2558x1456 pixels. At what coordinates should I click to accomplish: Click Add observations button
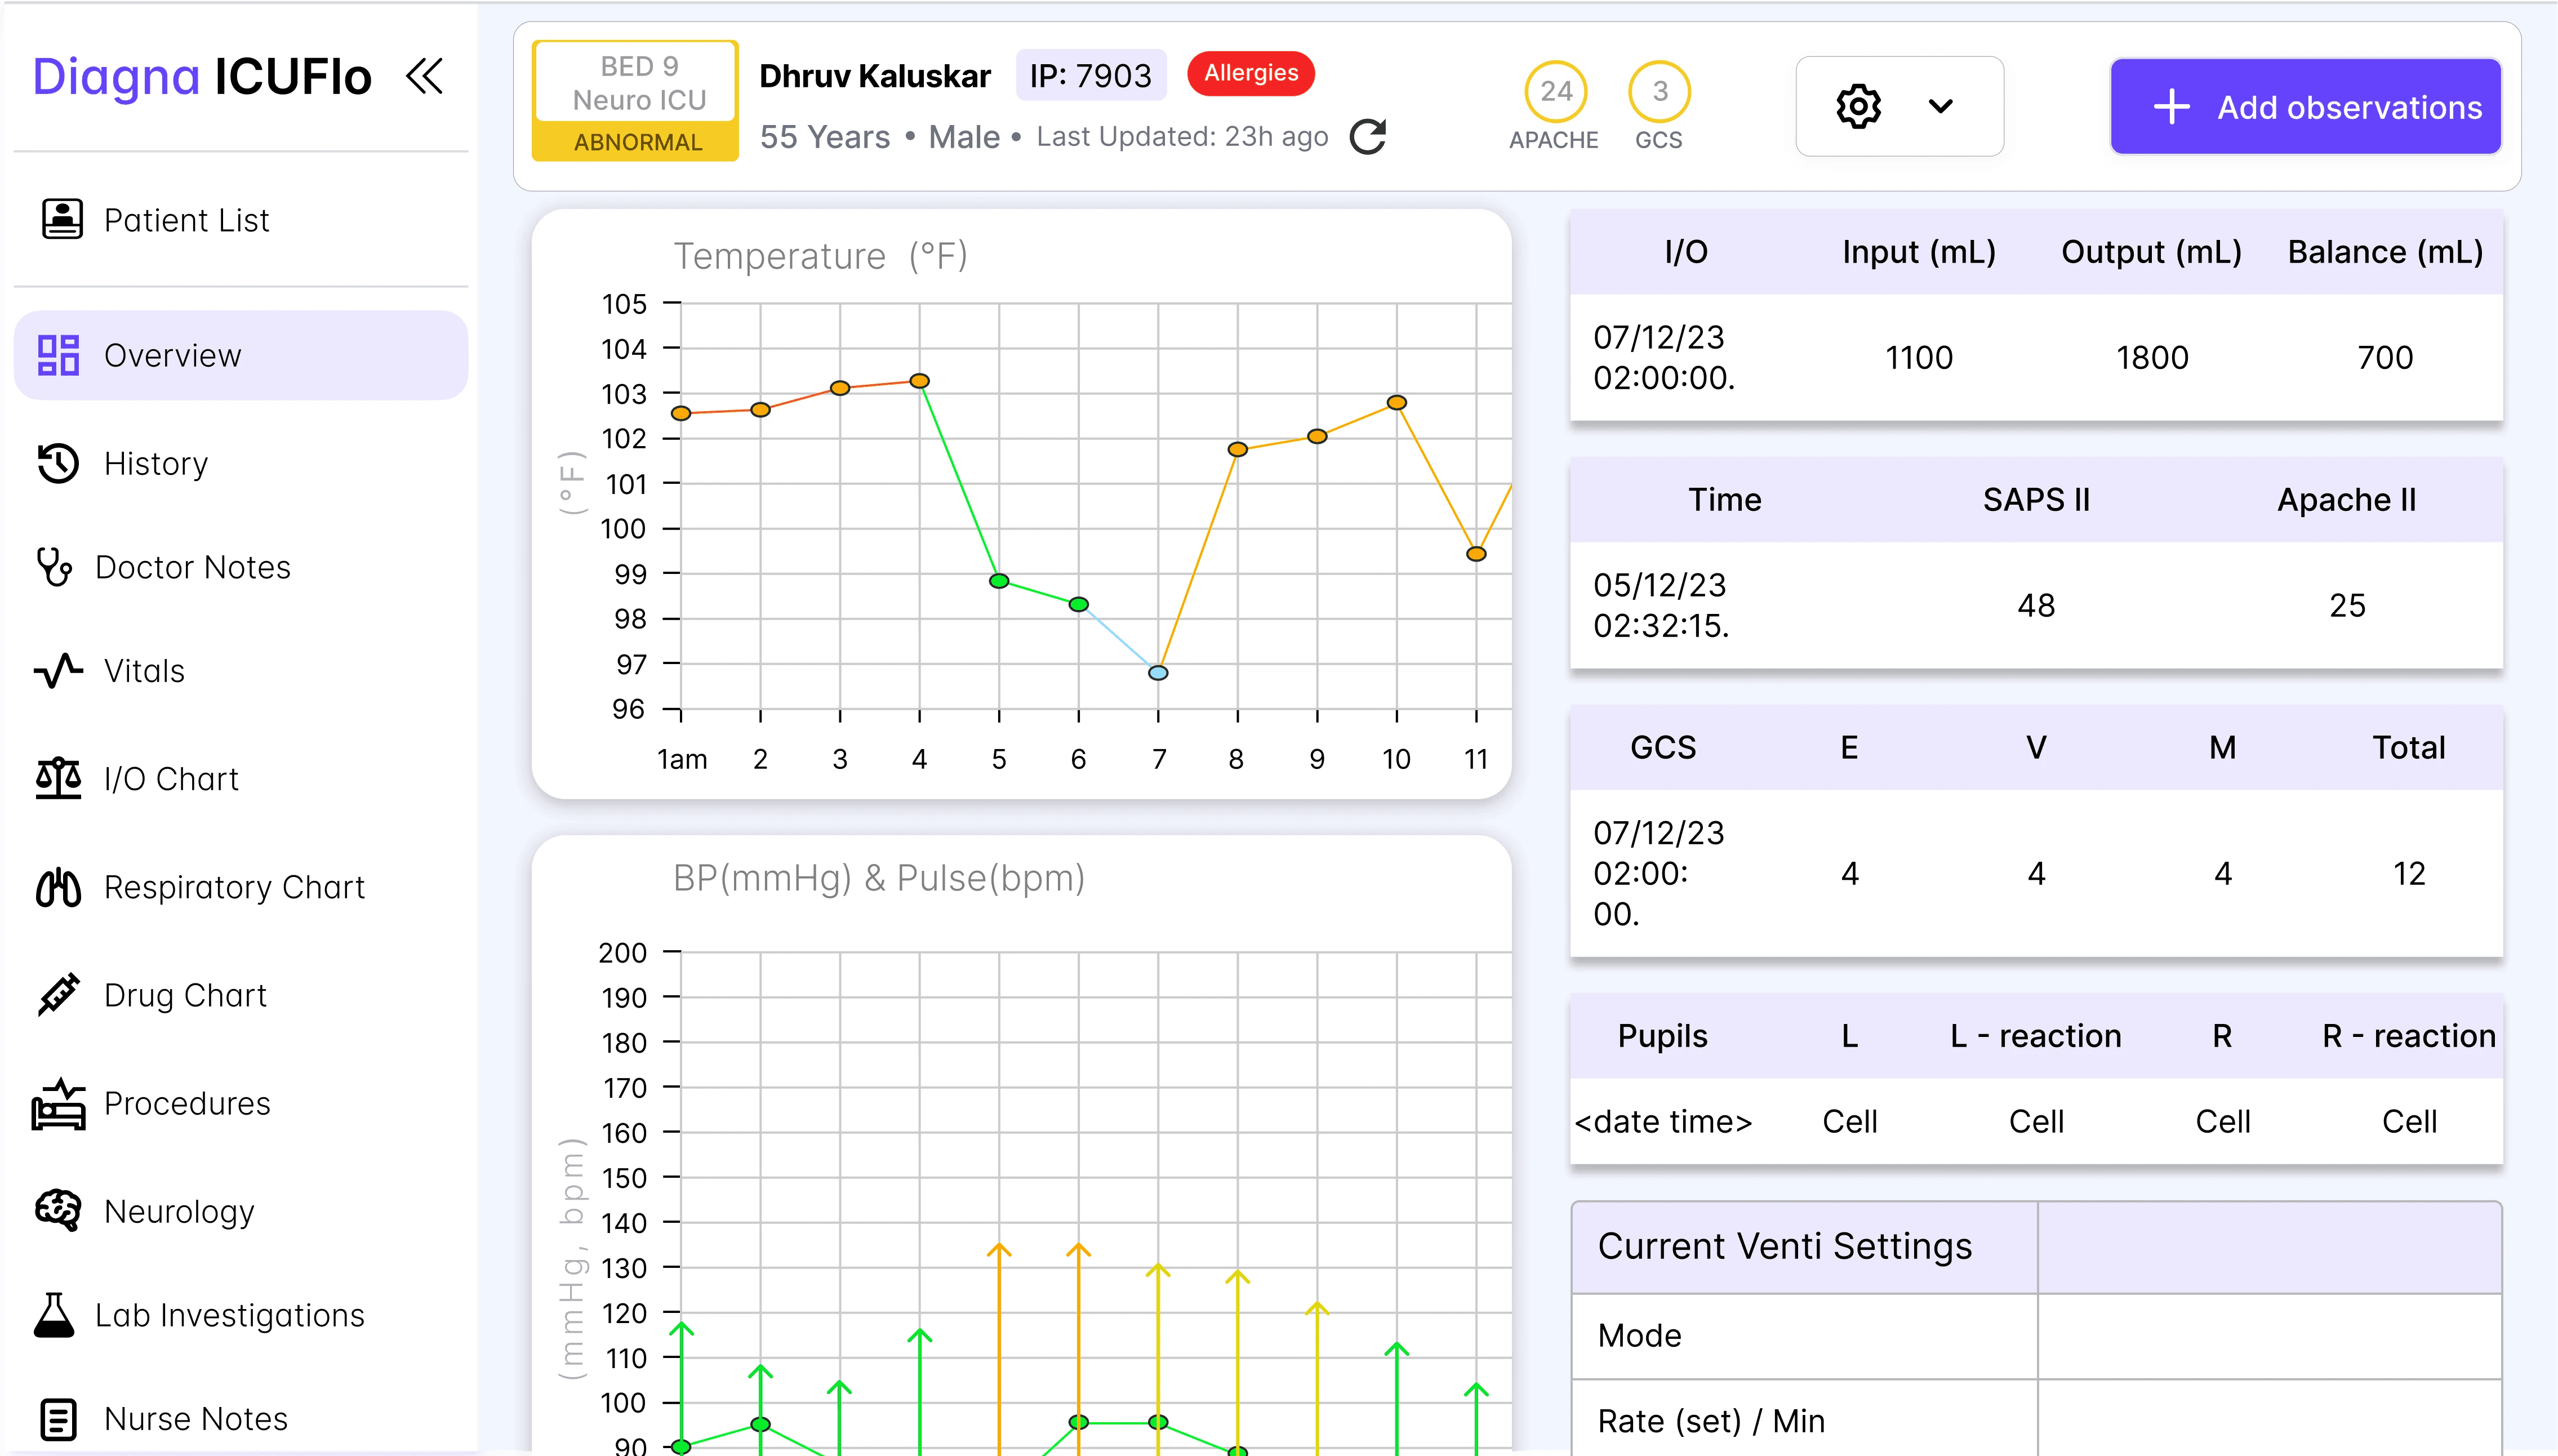click(2305, 106)
